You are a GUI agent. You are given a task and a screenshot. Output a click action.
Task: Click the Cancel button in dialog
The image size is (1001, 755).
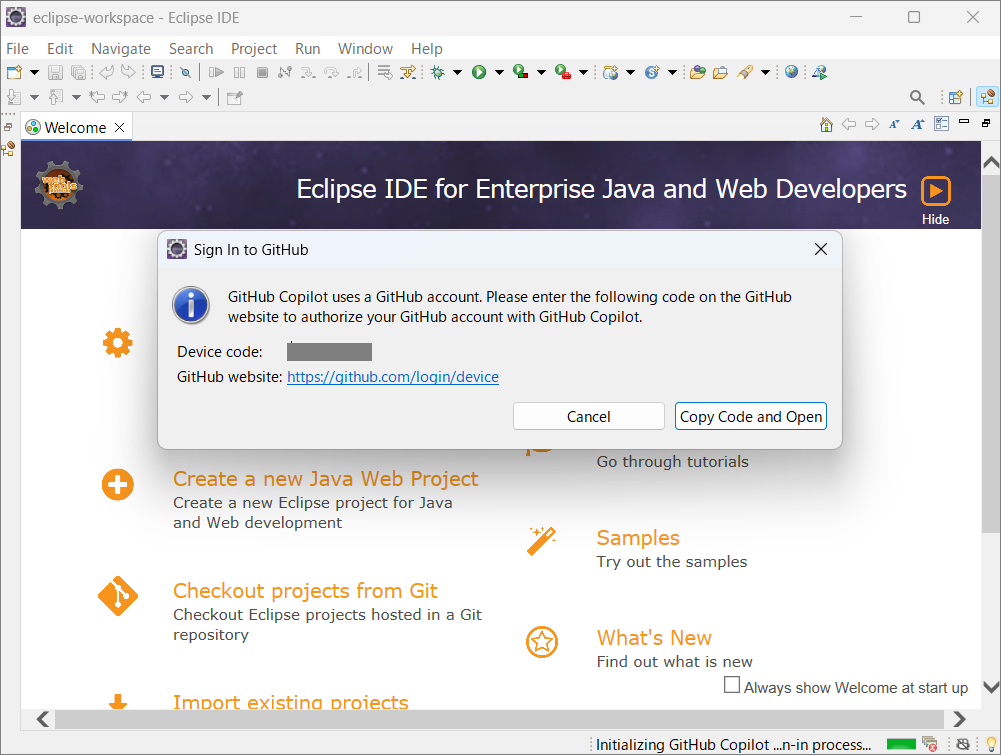(x=589, y=416)
